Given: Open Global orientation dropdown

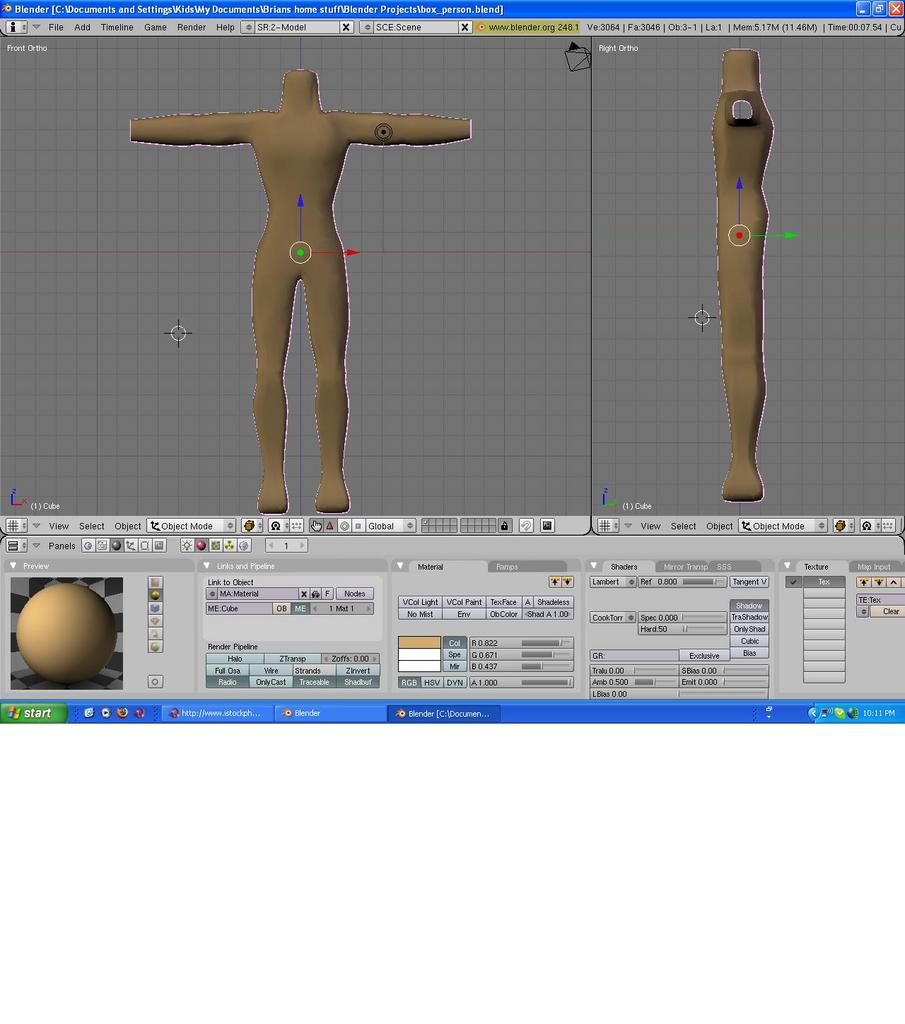Looking at the screenshot, I should 390,526.
